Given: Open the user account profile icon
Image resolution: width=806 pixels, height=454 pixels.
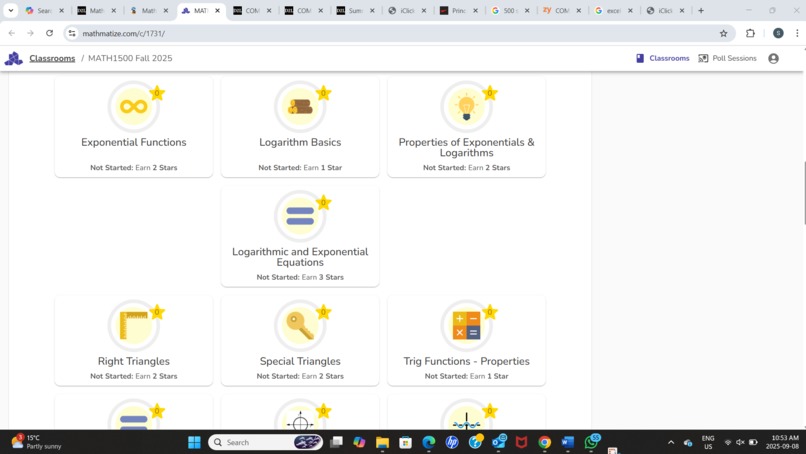Looking at the screenshot, I should click(x=773, y=59).
